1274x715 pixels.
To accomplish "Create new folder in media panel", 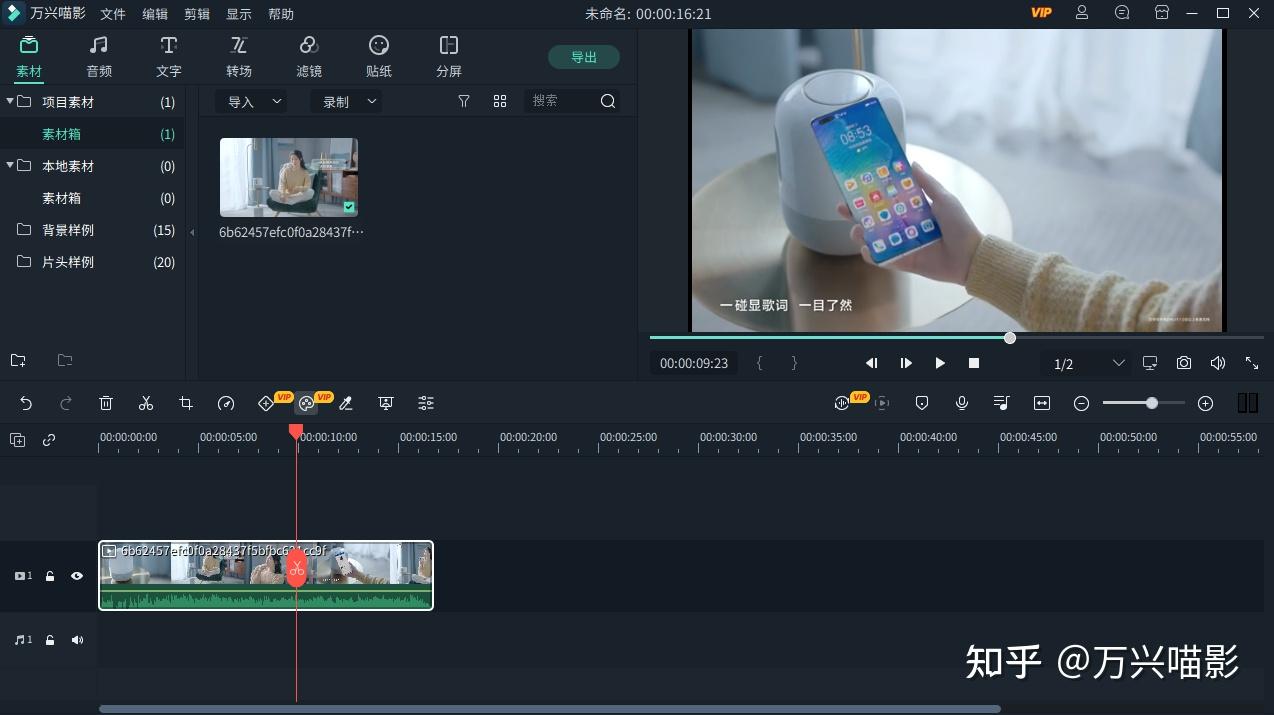I will coord(18,360).
